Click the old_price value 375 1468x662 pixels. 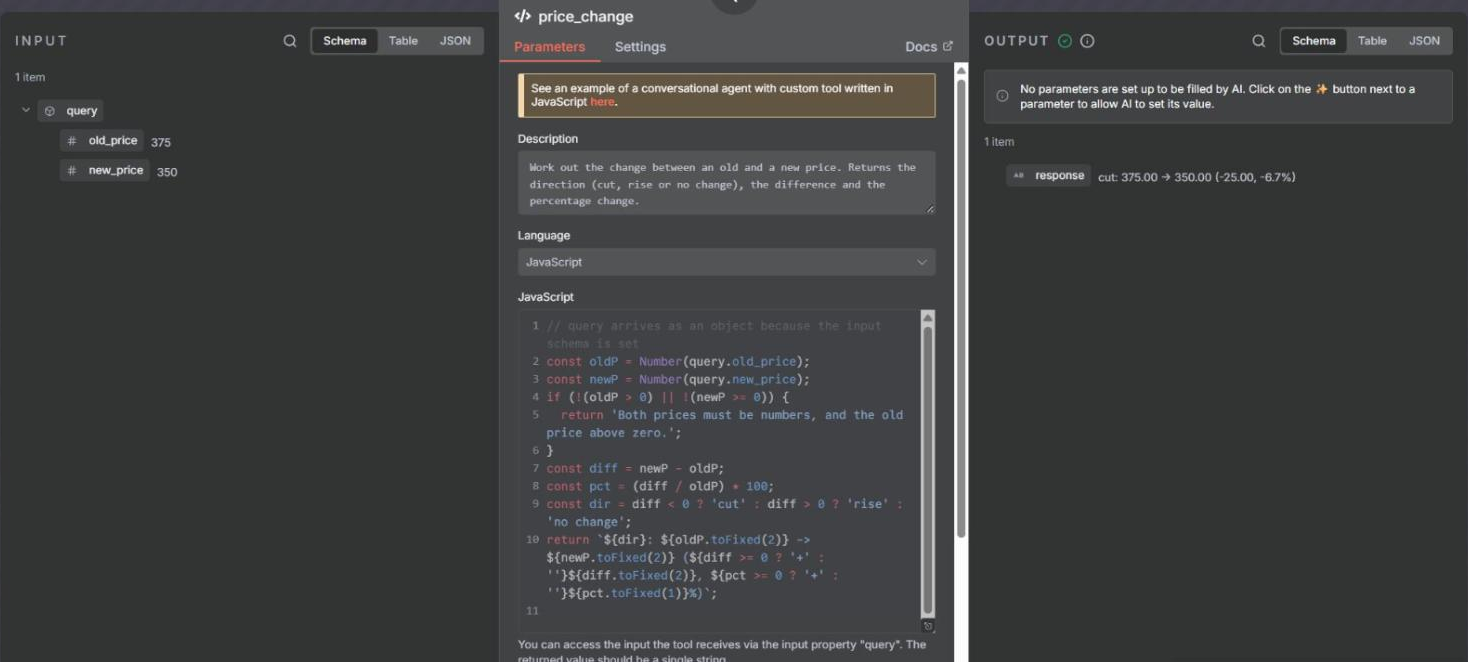pyautogui.click(x=161, y=143)
